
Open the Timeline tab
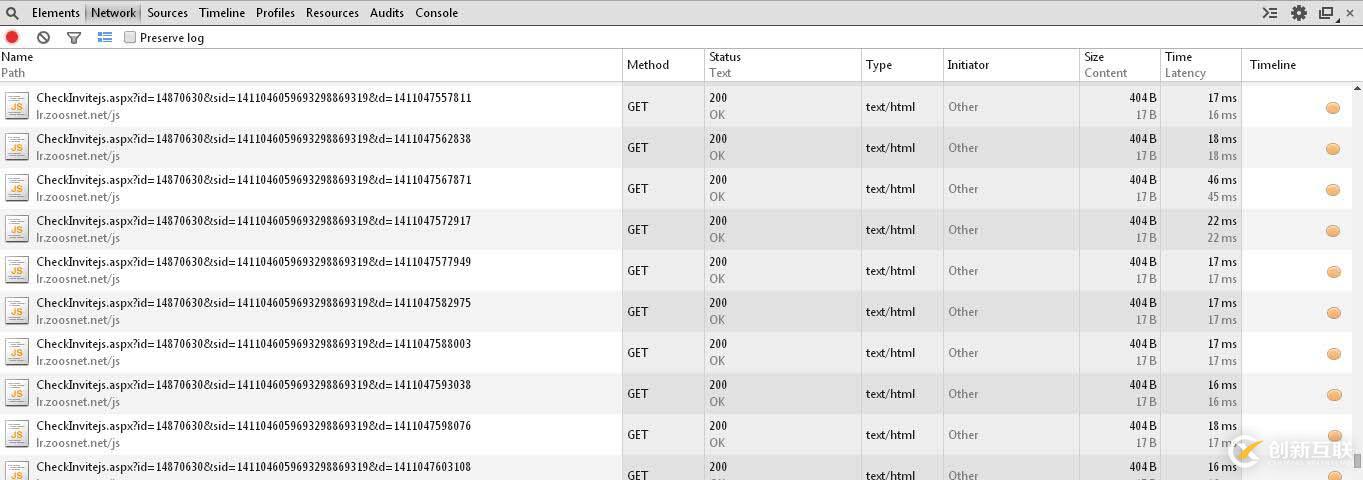tap(222, 13)
